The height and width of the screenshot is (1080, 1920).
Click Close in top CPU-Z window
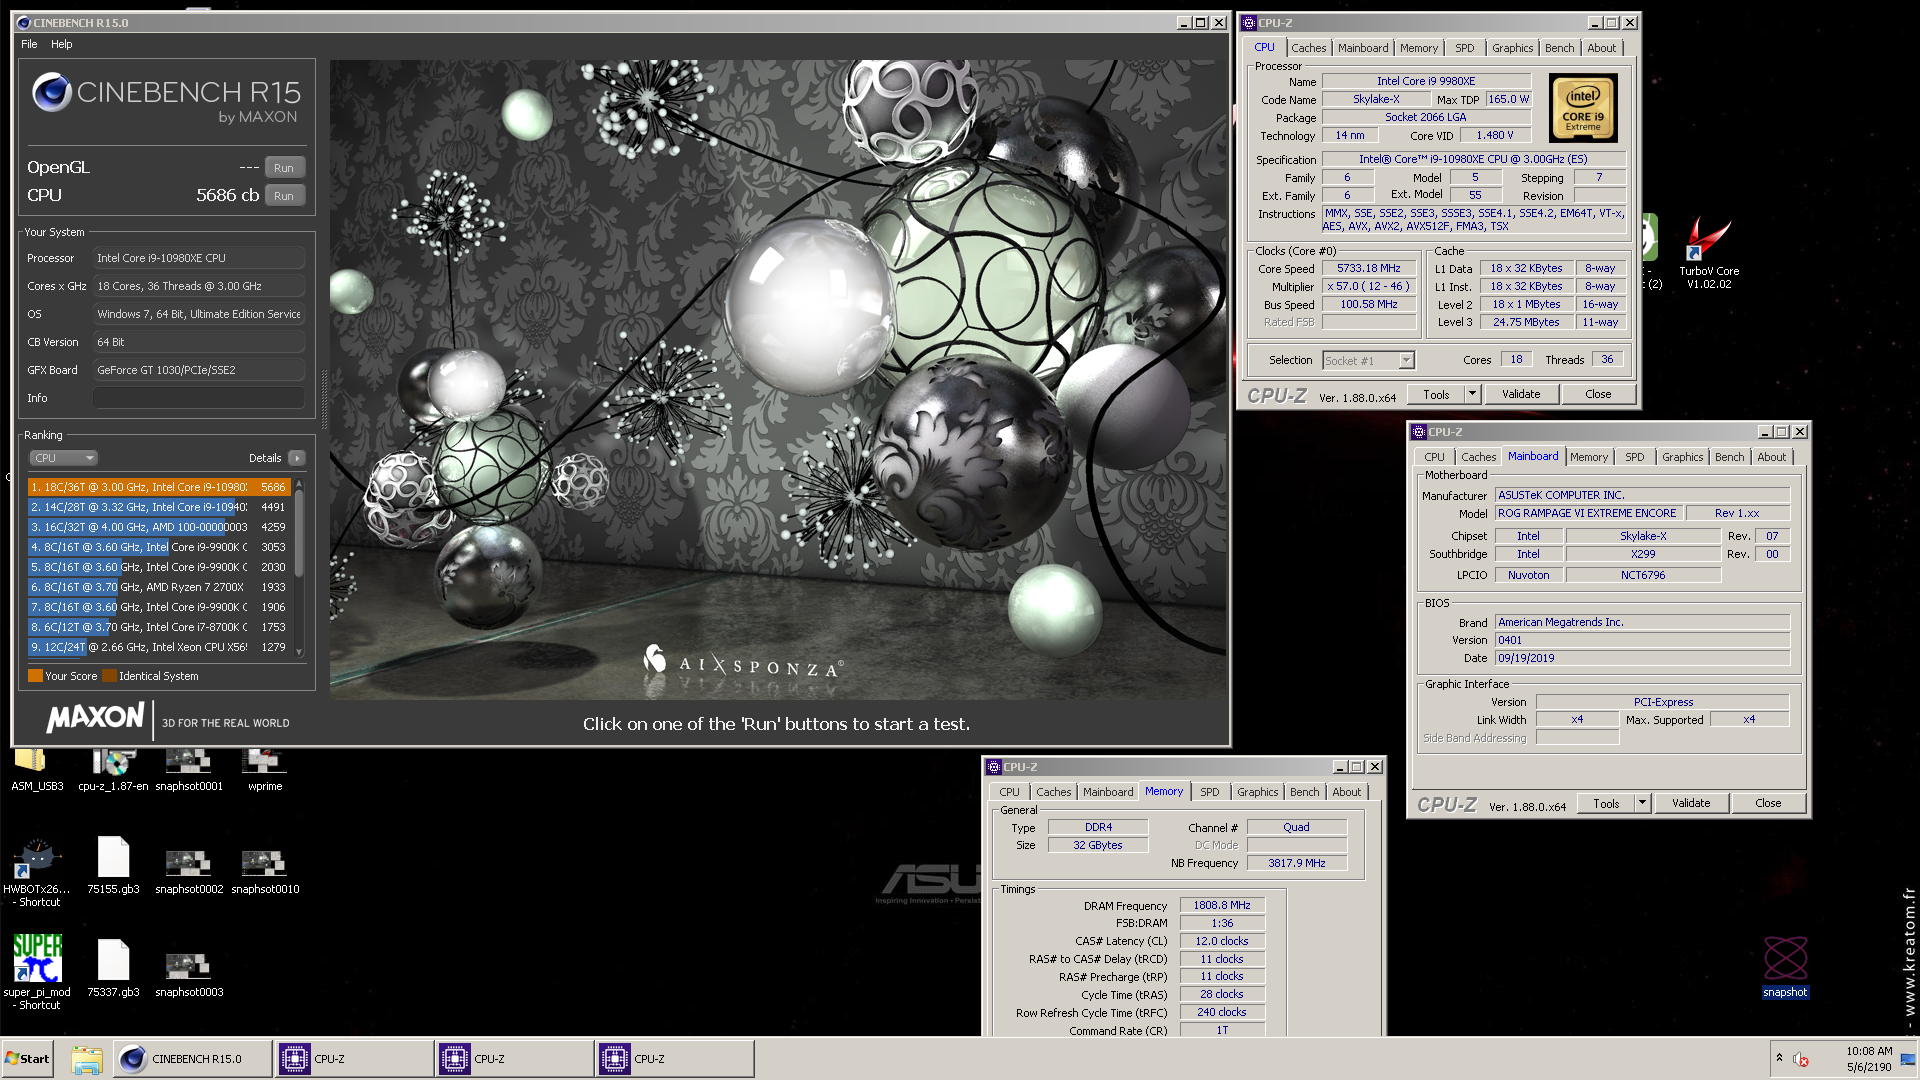(x=1598, y=394)
